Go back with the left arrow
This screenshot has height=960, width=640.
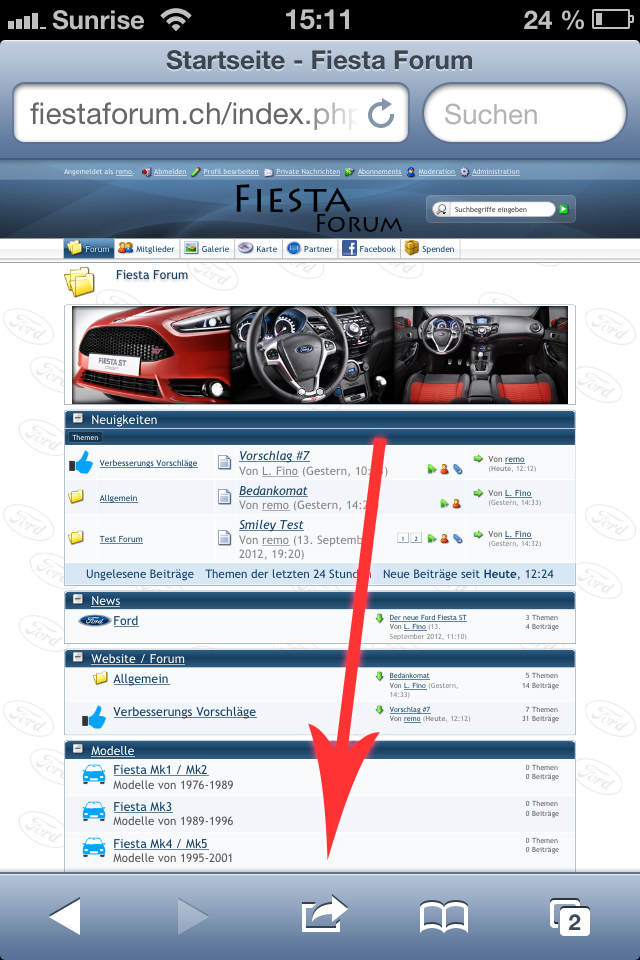tap(65, 915)
